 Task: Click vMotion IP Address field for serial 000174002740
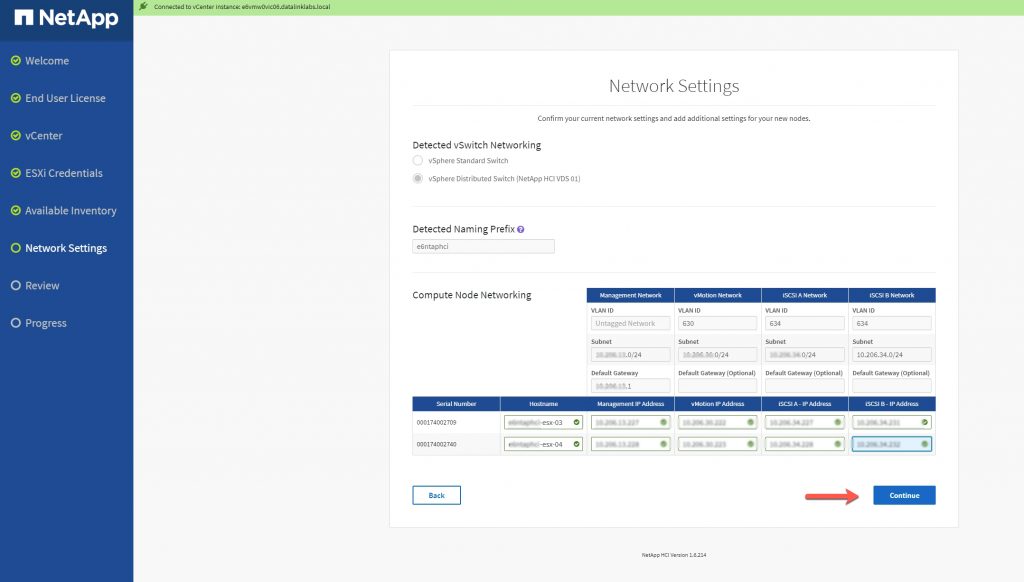click(717, 444)
